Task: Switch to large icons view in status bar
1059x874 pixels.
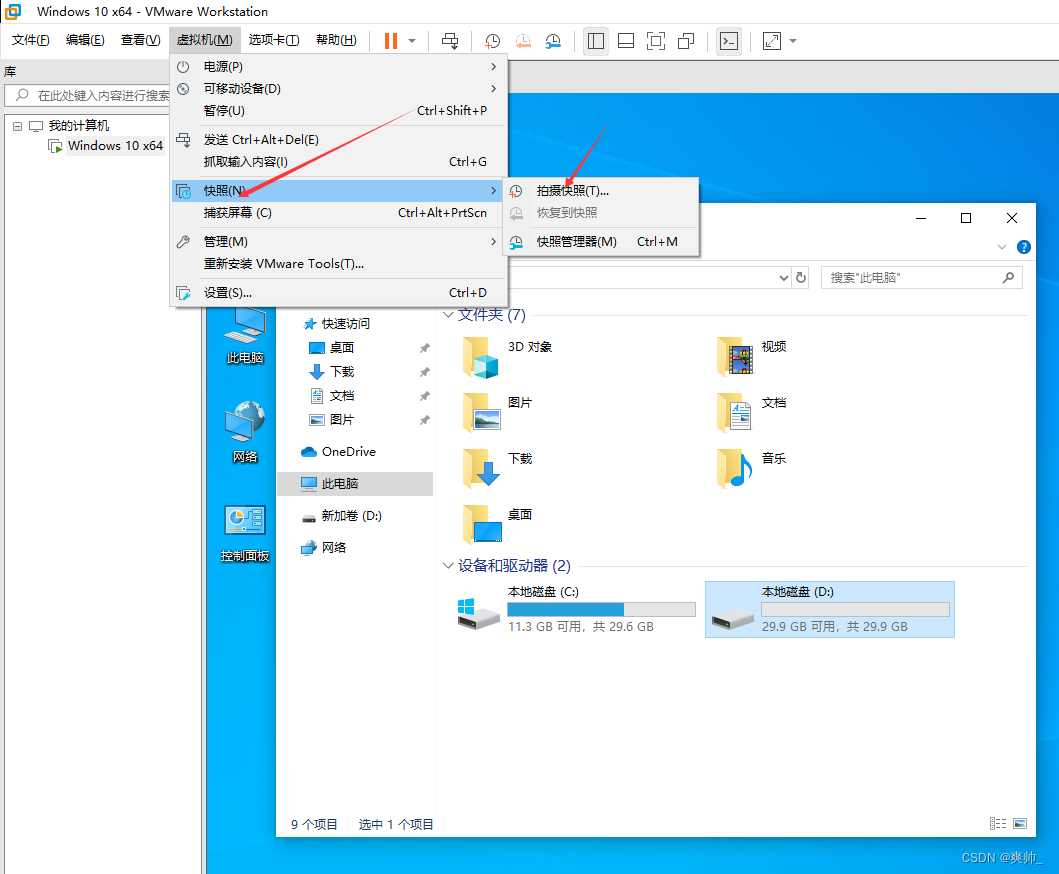Action: (1020, 823)
